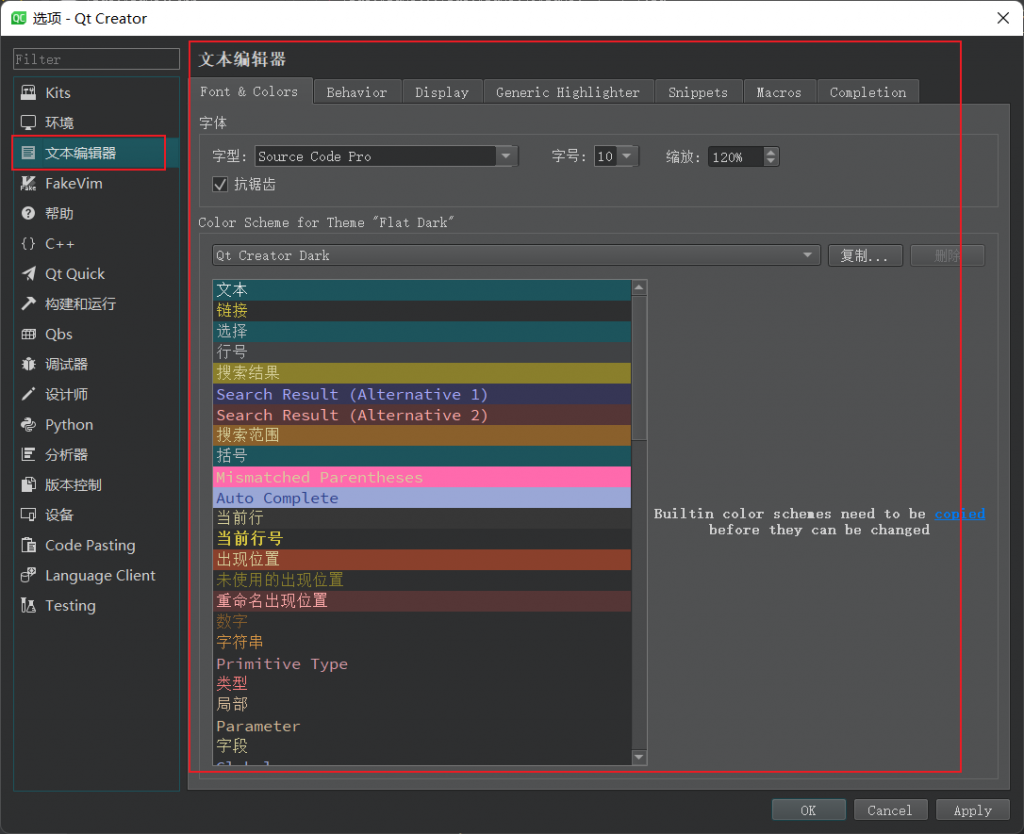Viewport: 1024px width, 834px height.
Task: Click the Cancel button
Action: 889,810
